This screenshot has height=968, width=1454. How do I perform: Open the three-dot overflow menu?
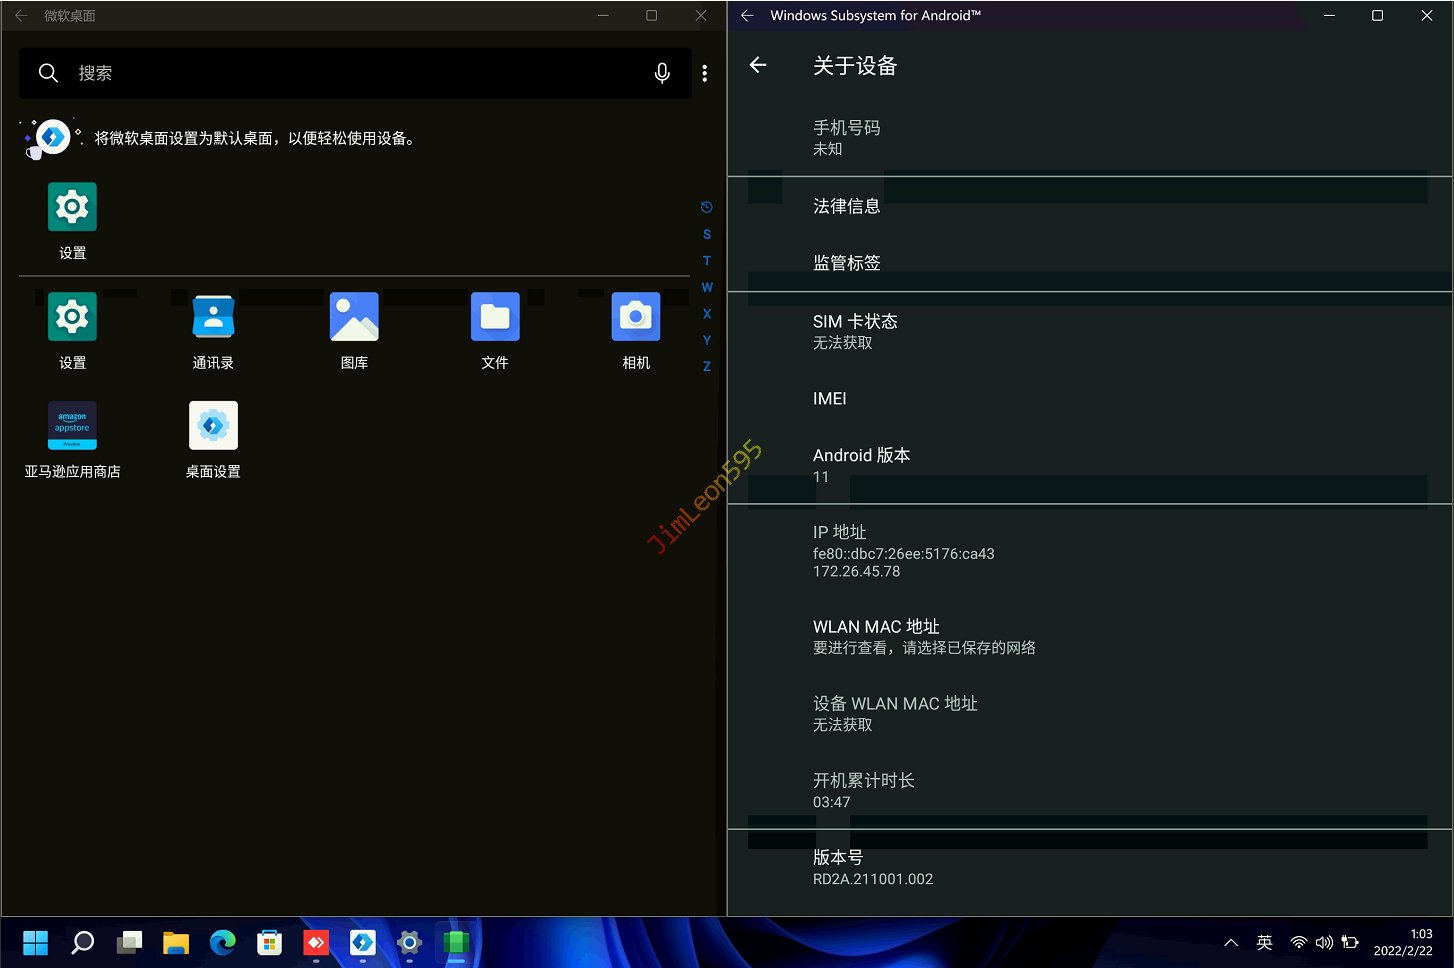(705, 73)
